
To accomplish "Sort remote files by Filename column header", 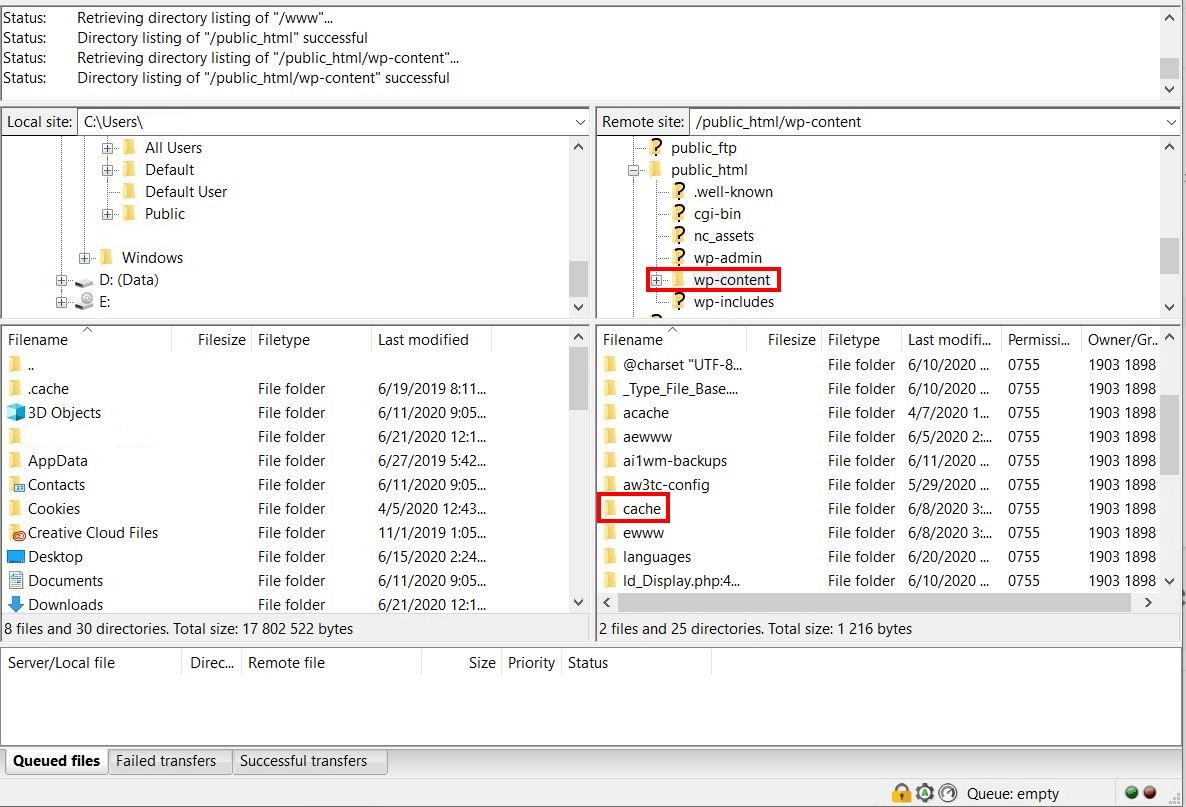I will 633,340.
